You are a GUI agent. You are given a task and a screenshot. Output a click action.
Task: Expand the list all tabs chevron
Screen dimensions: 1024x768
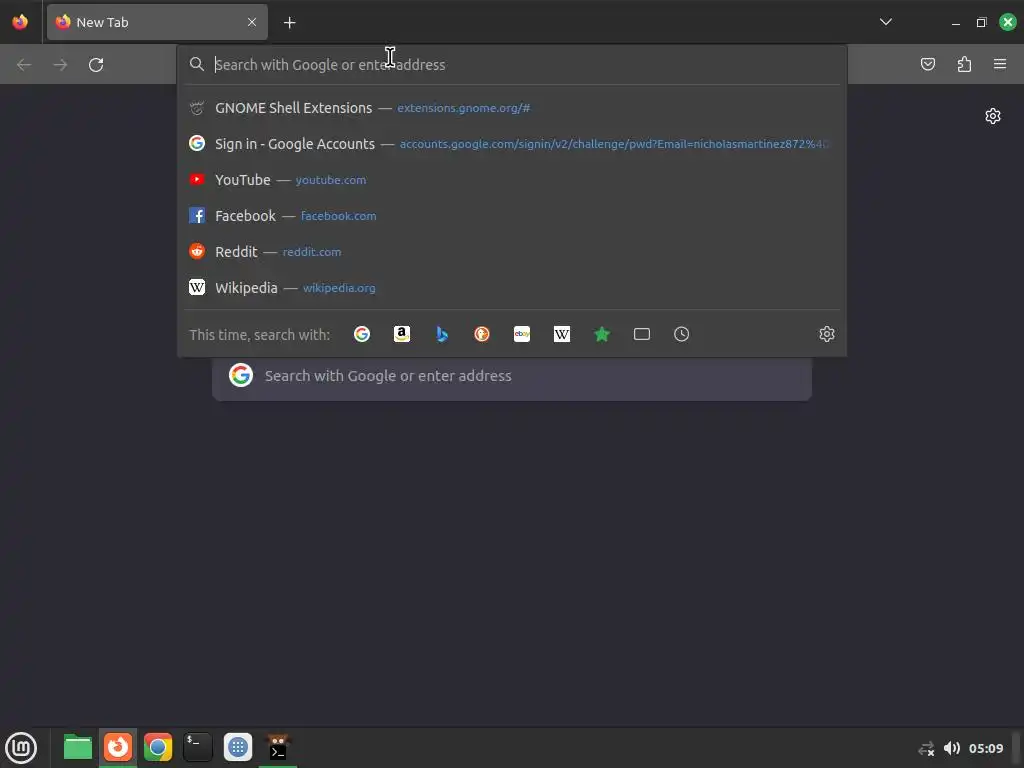coord(886,22)
